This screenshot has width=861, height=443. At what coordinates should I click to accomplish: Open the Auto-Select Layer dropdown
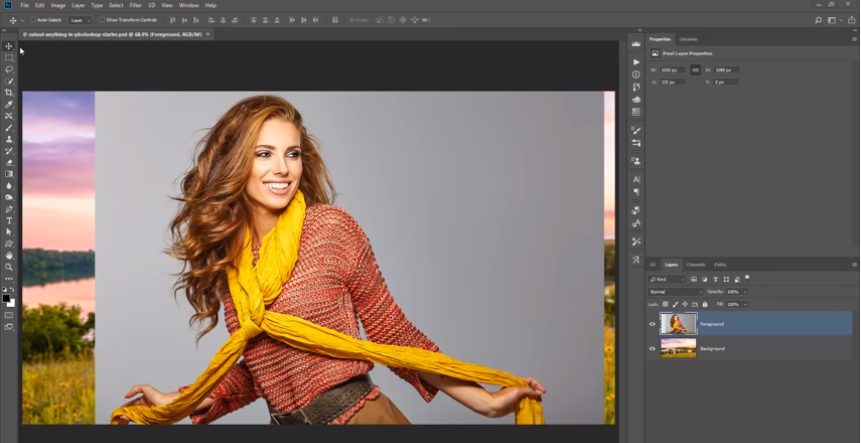(80, 19)
